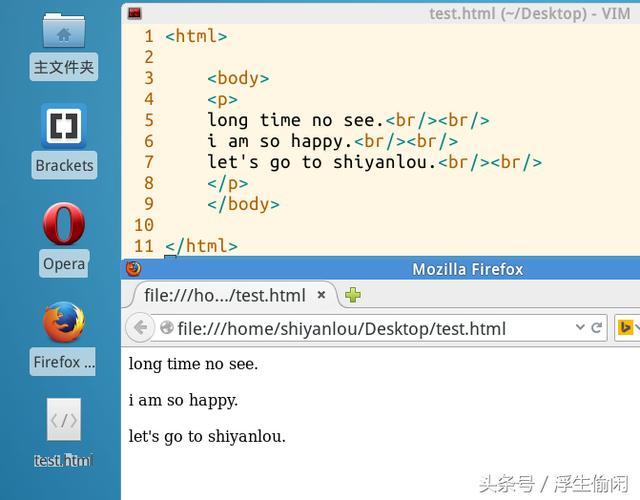Click line 1 <html> in VIM
The image size is (640, 500).
click(196, 36)
